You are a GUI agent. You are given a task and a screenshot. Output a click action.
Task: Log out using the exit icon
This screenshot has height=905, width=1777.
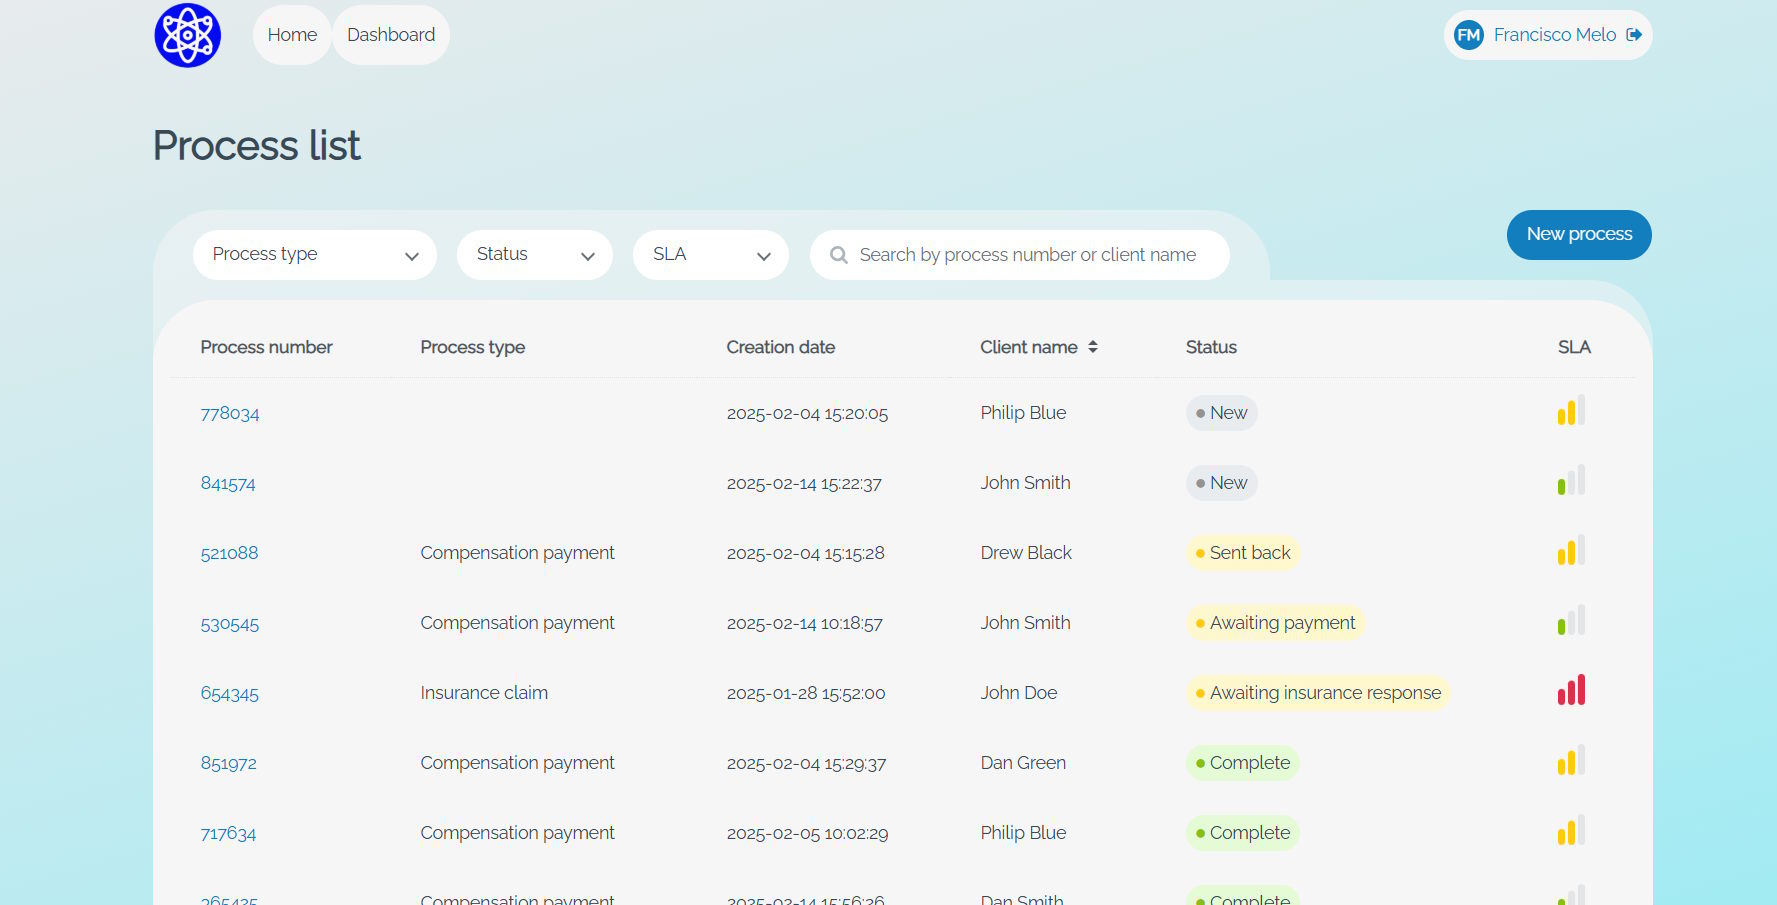(x=1635, y=34)
